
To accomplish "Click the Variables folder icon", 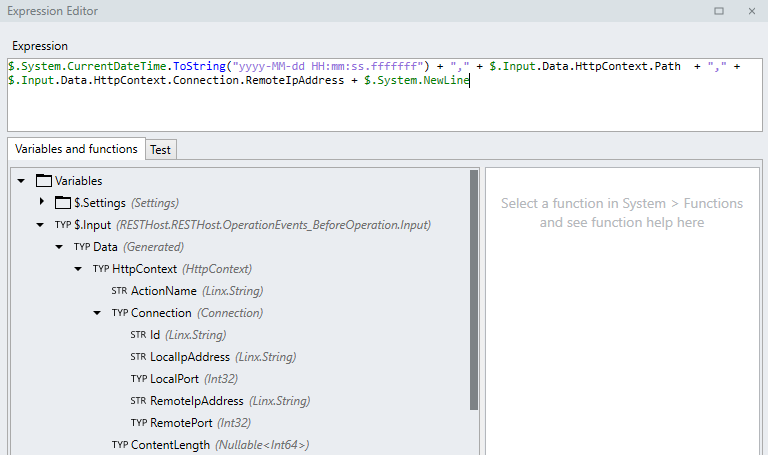I will [x=44, y=181].
